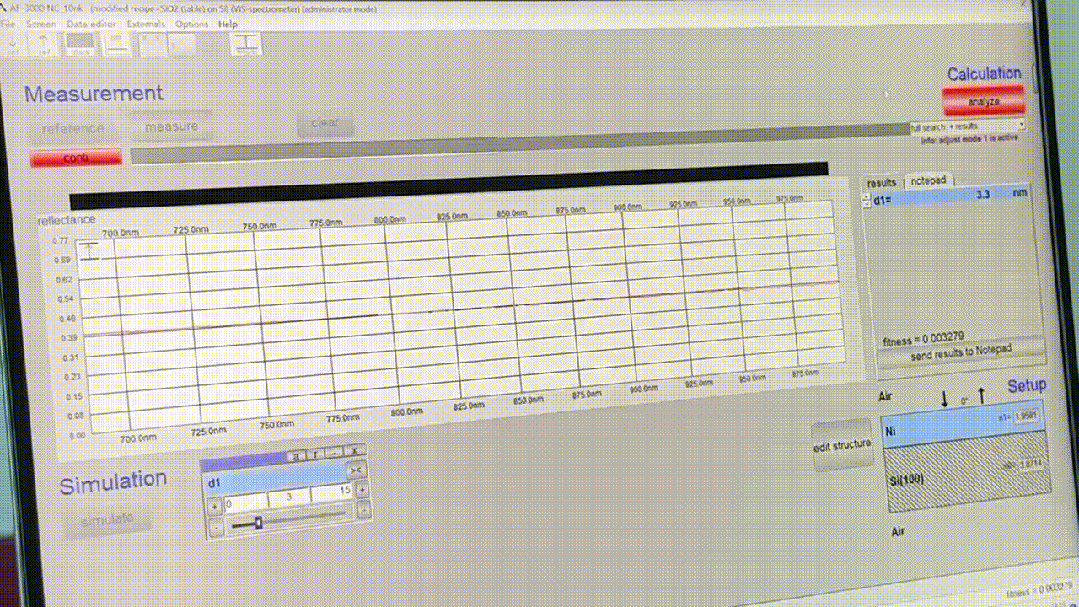Click the d1 maximum value field showing 15
1079x607 pixels.
pyautogui.click(x=332, y=492)
